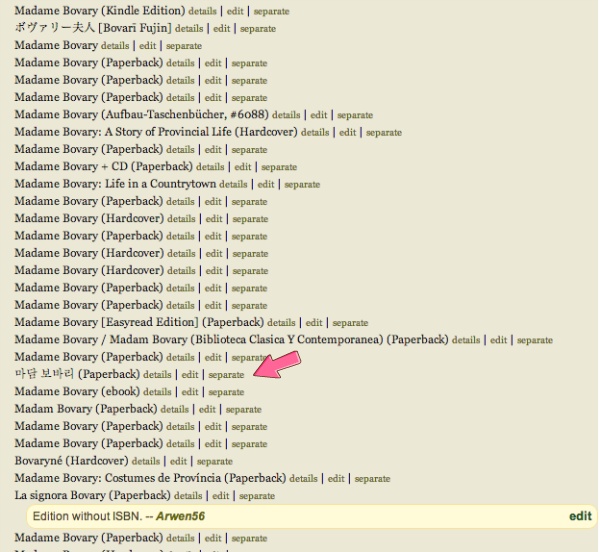Edit the Korean-title paperback edition
The width and height of the screenshot is (600, 552).
(190, 375)
